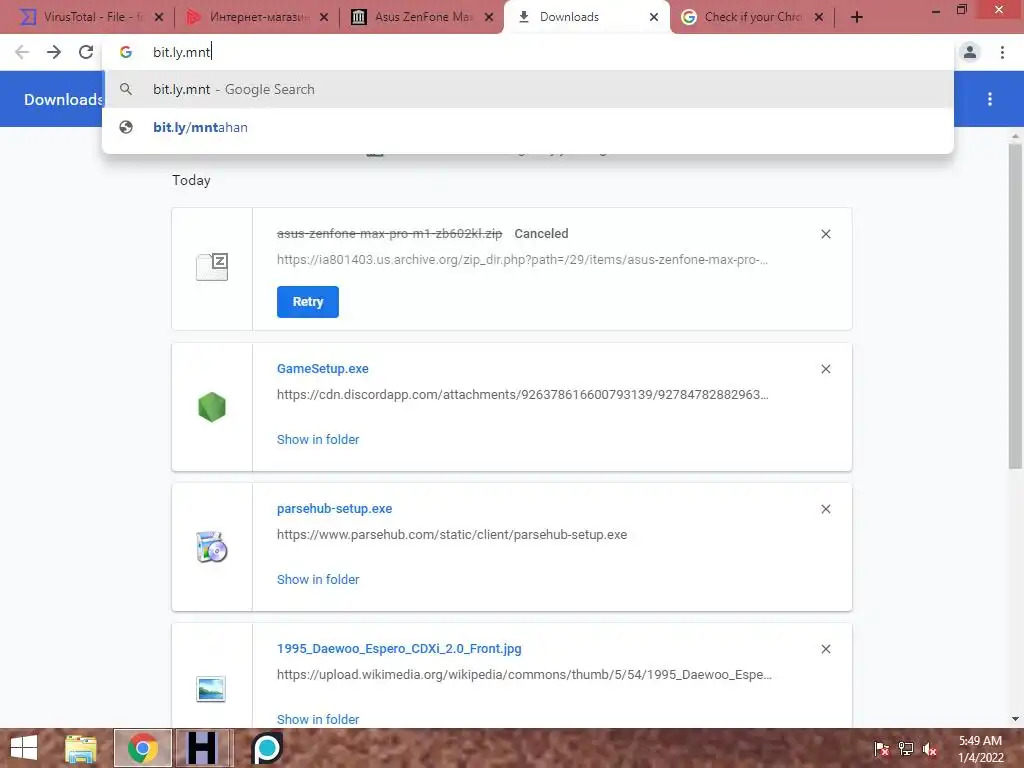Switch to the Check if your Chrome tab
Image resolution: width=1024 pixels, height=768 pixels.
point(751,17)
